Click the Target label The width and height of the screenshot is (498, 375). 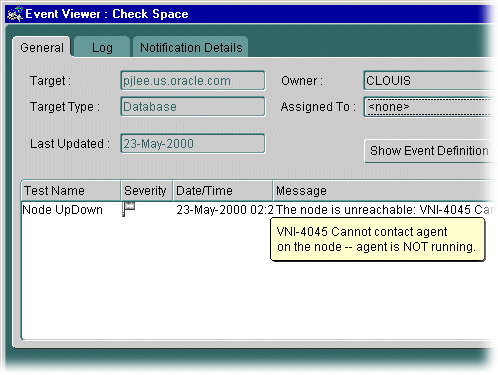50,81
